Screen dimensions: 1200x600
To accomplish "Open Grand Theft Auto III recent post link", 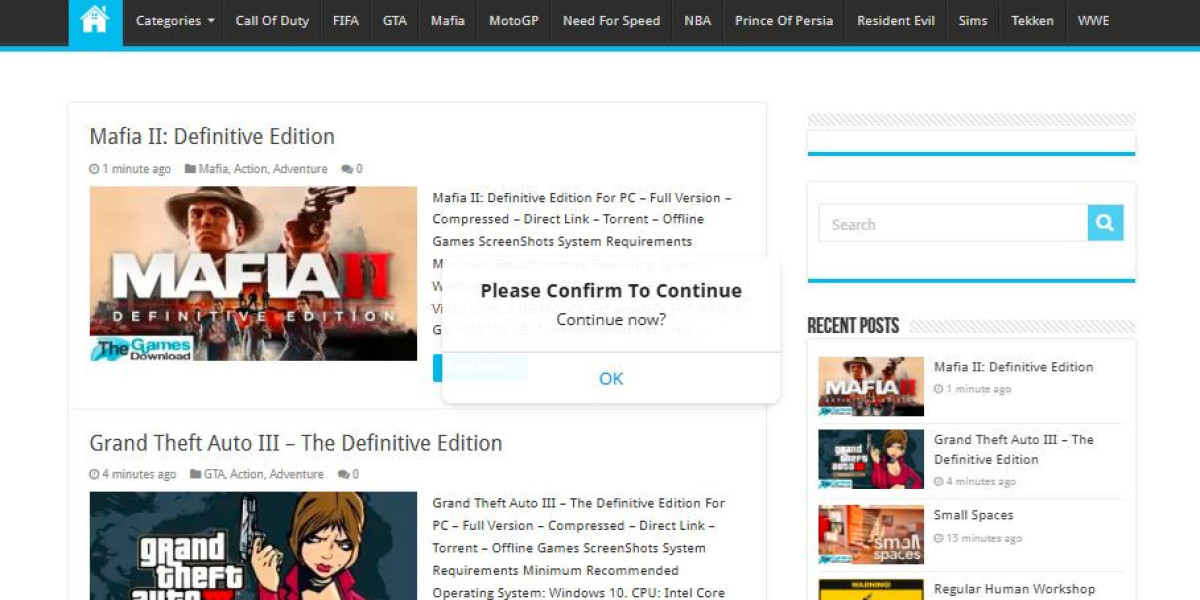I will point(1014,449).
